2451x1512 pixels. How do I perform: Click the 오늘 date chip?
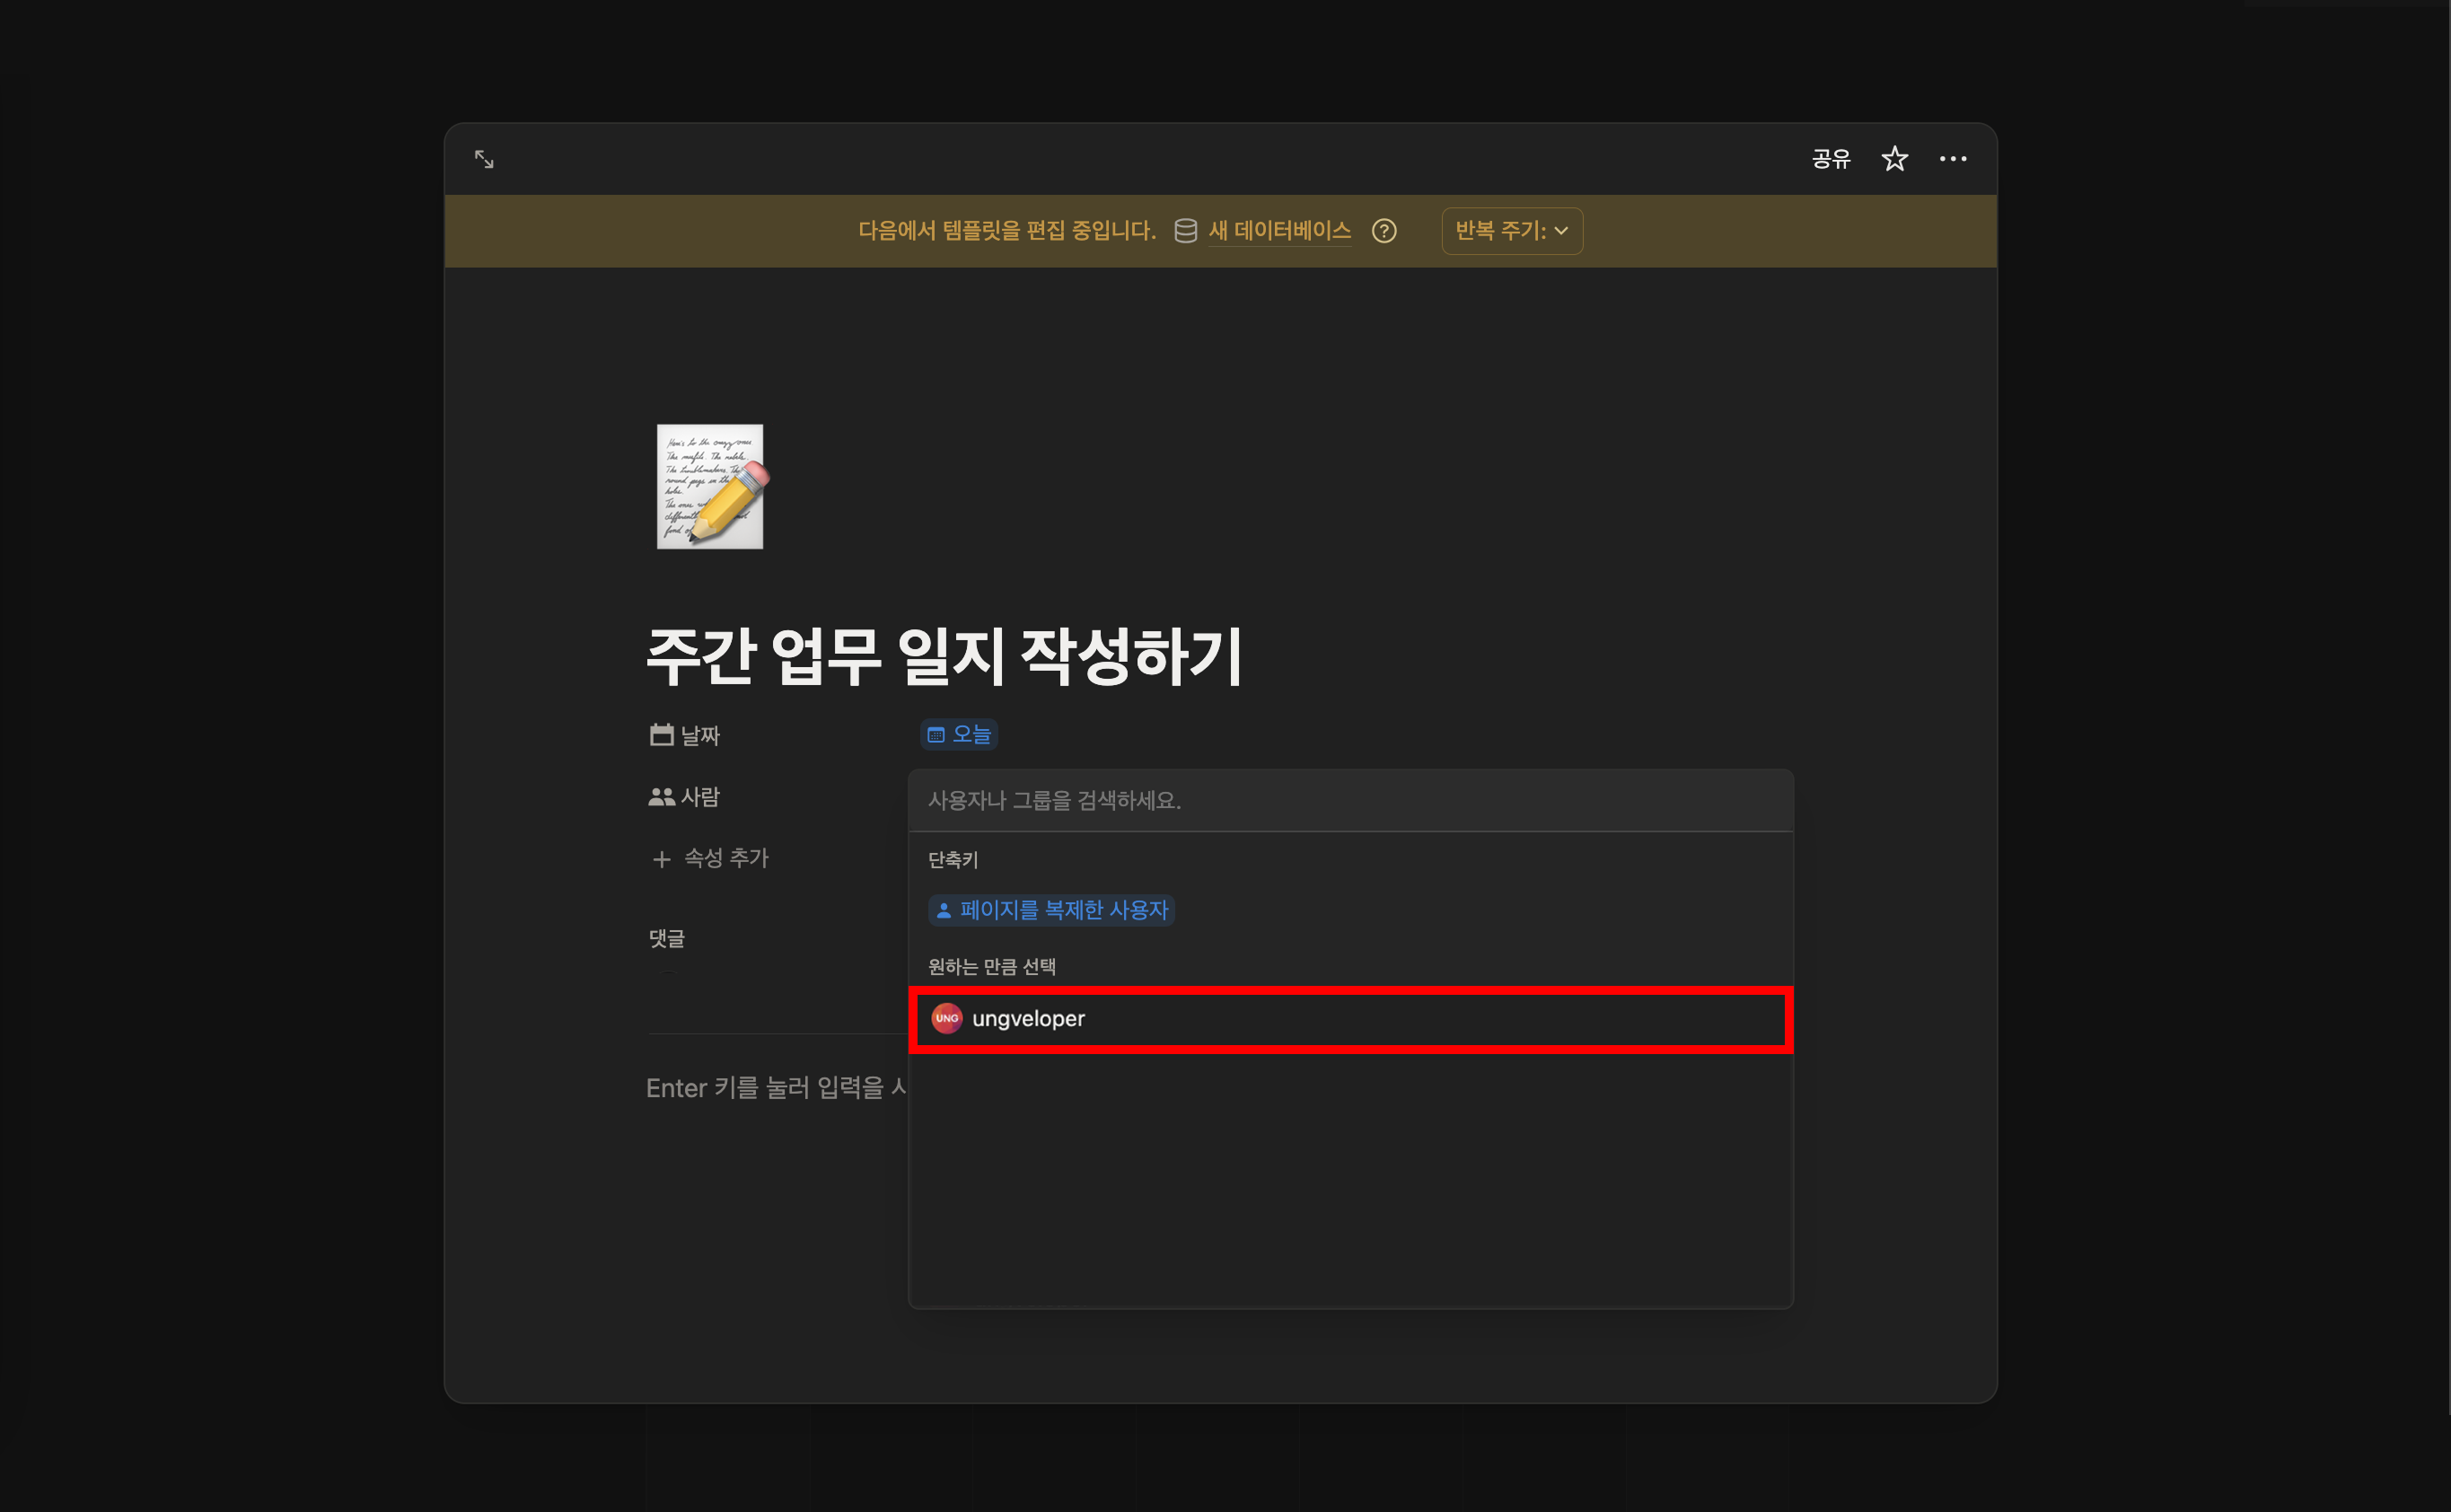pyautogui.click(x=959, y=734)
